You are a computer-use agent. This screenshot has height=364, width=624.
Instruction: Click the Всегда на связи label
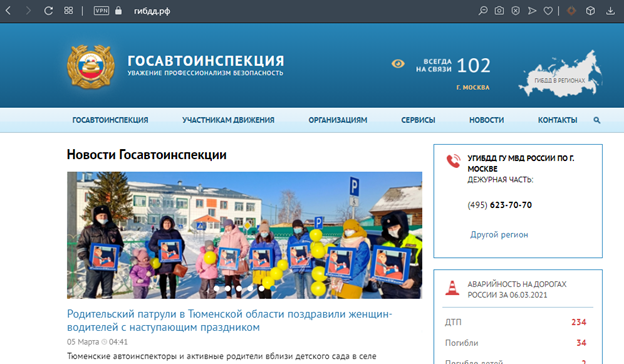pyautogui.click(x=434, y=65)
